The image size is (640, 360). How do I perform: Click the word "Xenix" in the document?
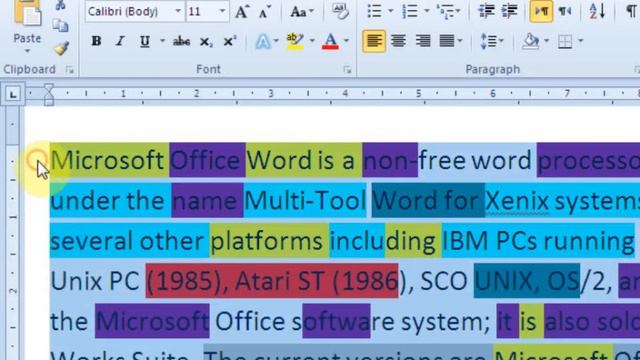517,201
